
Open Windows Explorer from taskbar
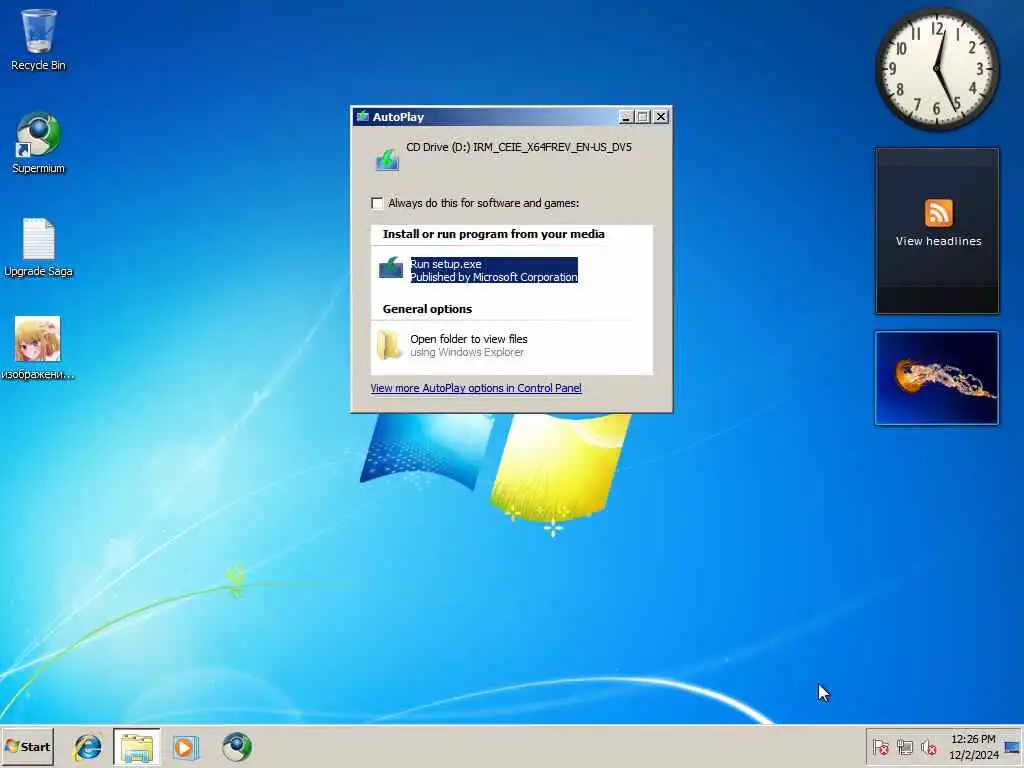click(x=136, y=747)
